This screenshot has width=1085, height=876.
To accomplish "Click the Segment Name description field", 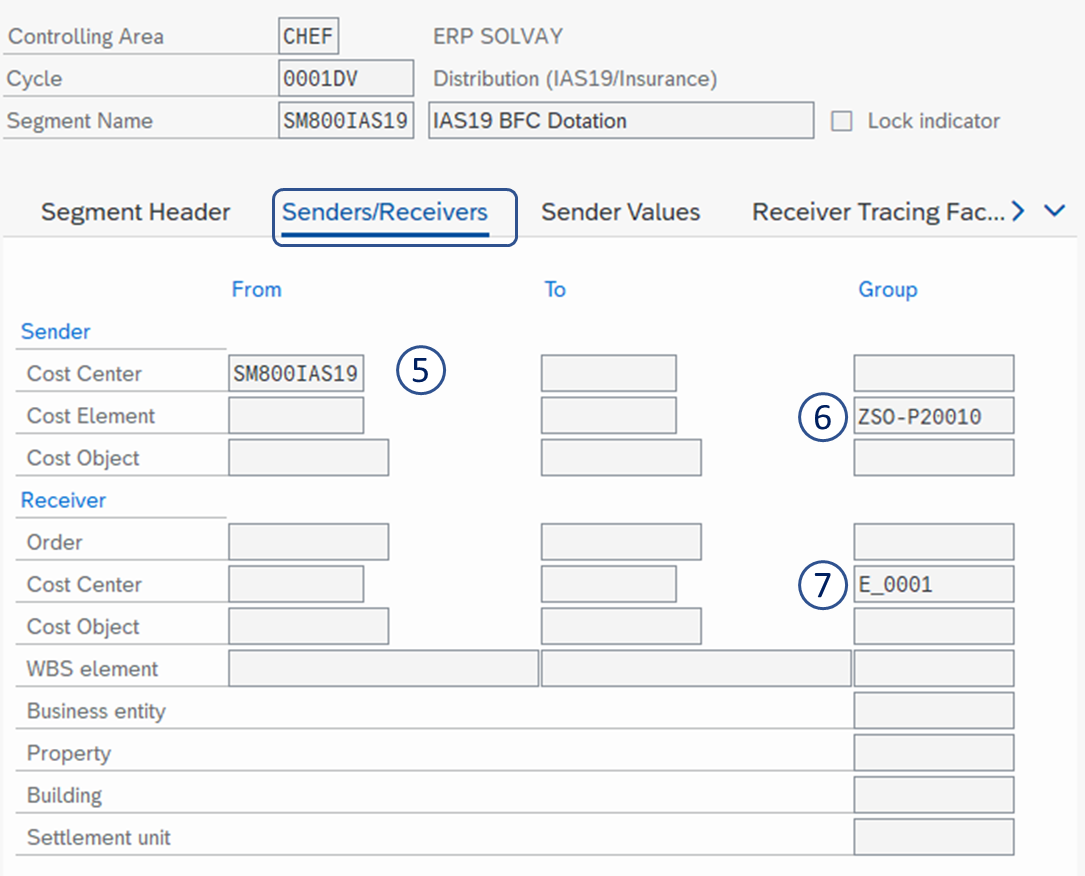I will click(x=620, y=121).
